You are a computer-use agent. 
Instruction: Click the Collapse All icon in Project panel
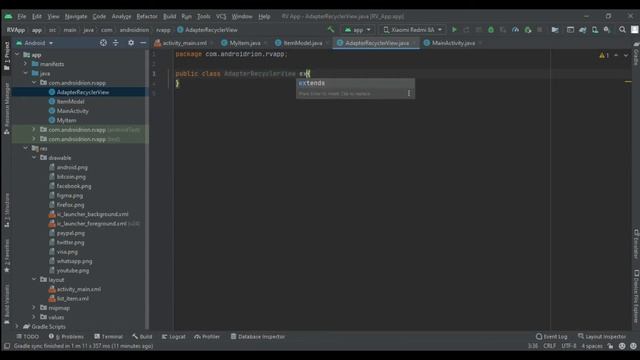116,43
